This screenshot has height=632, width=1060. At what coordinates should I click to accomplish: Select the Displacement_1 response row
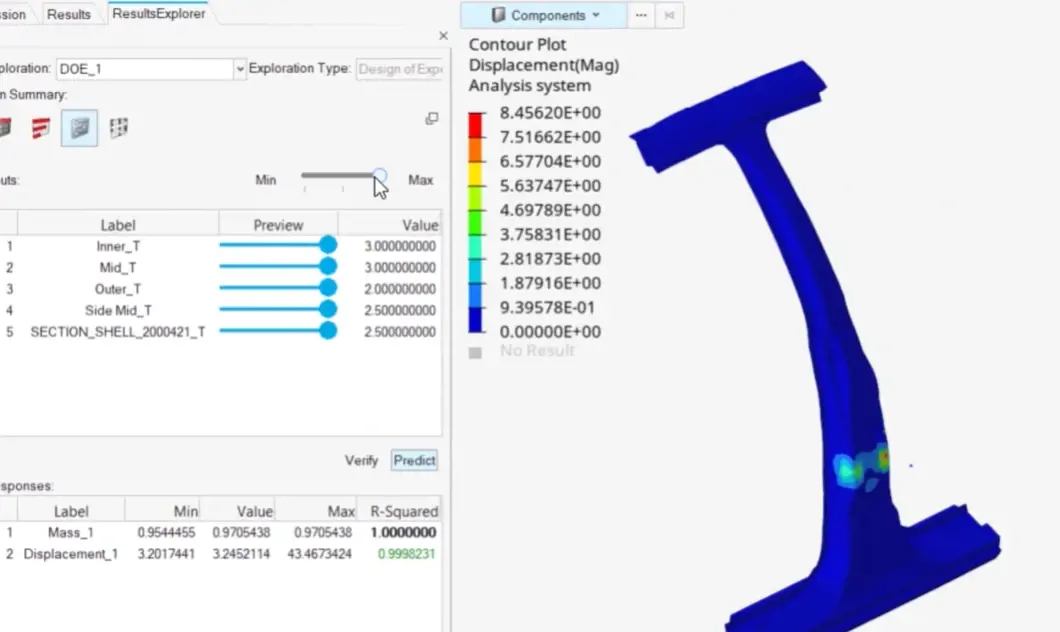point(70,554)
